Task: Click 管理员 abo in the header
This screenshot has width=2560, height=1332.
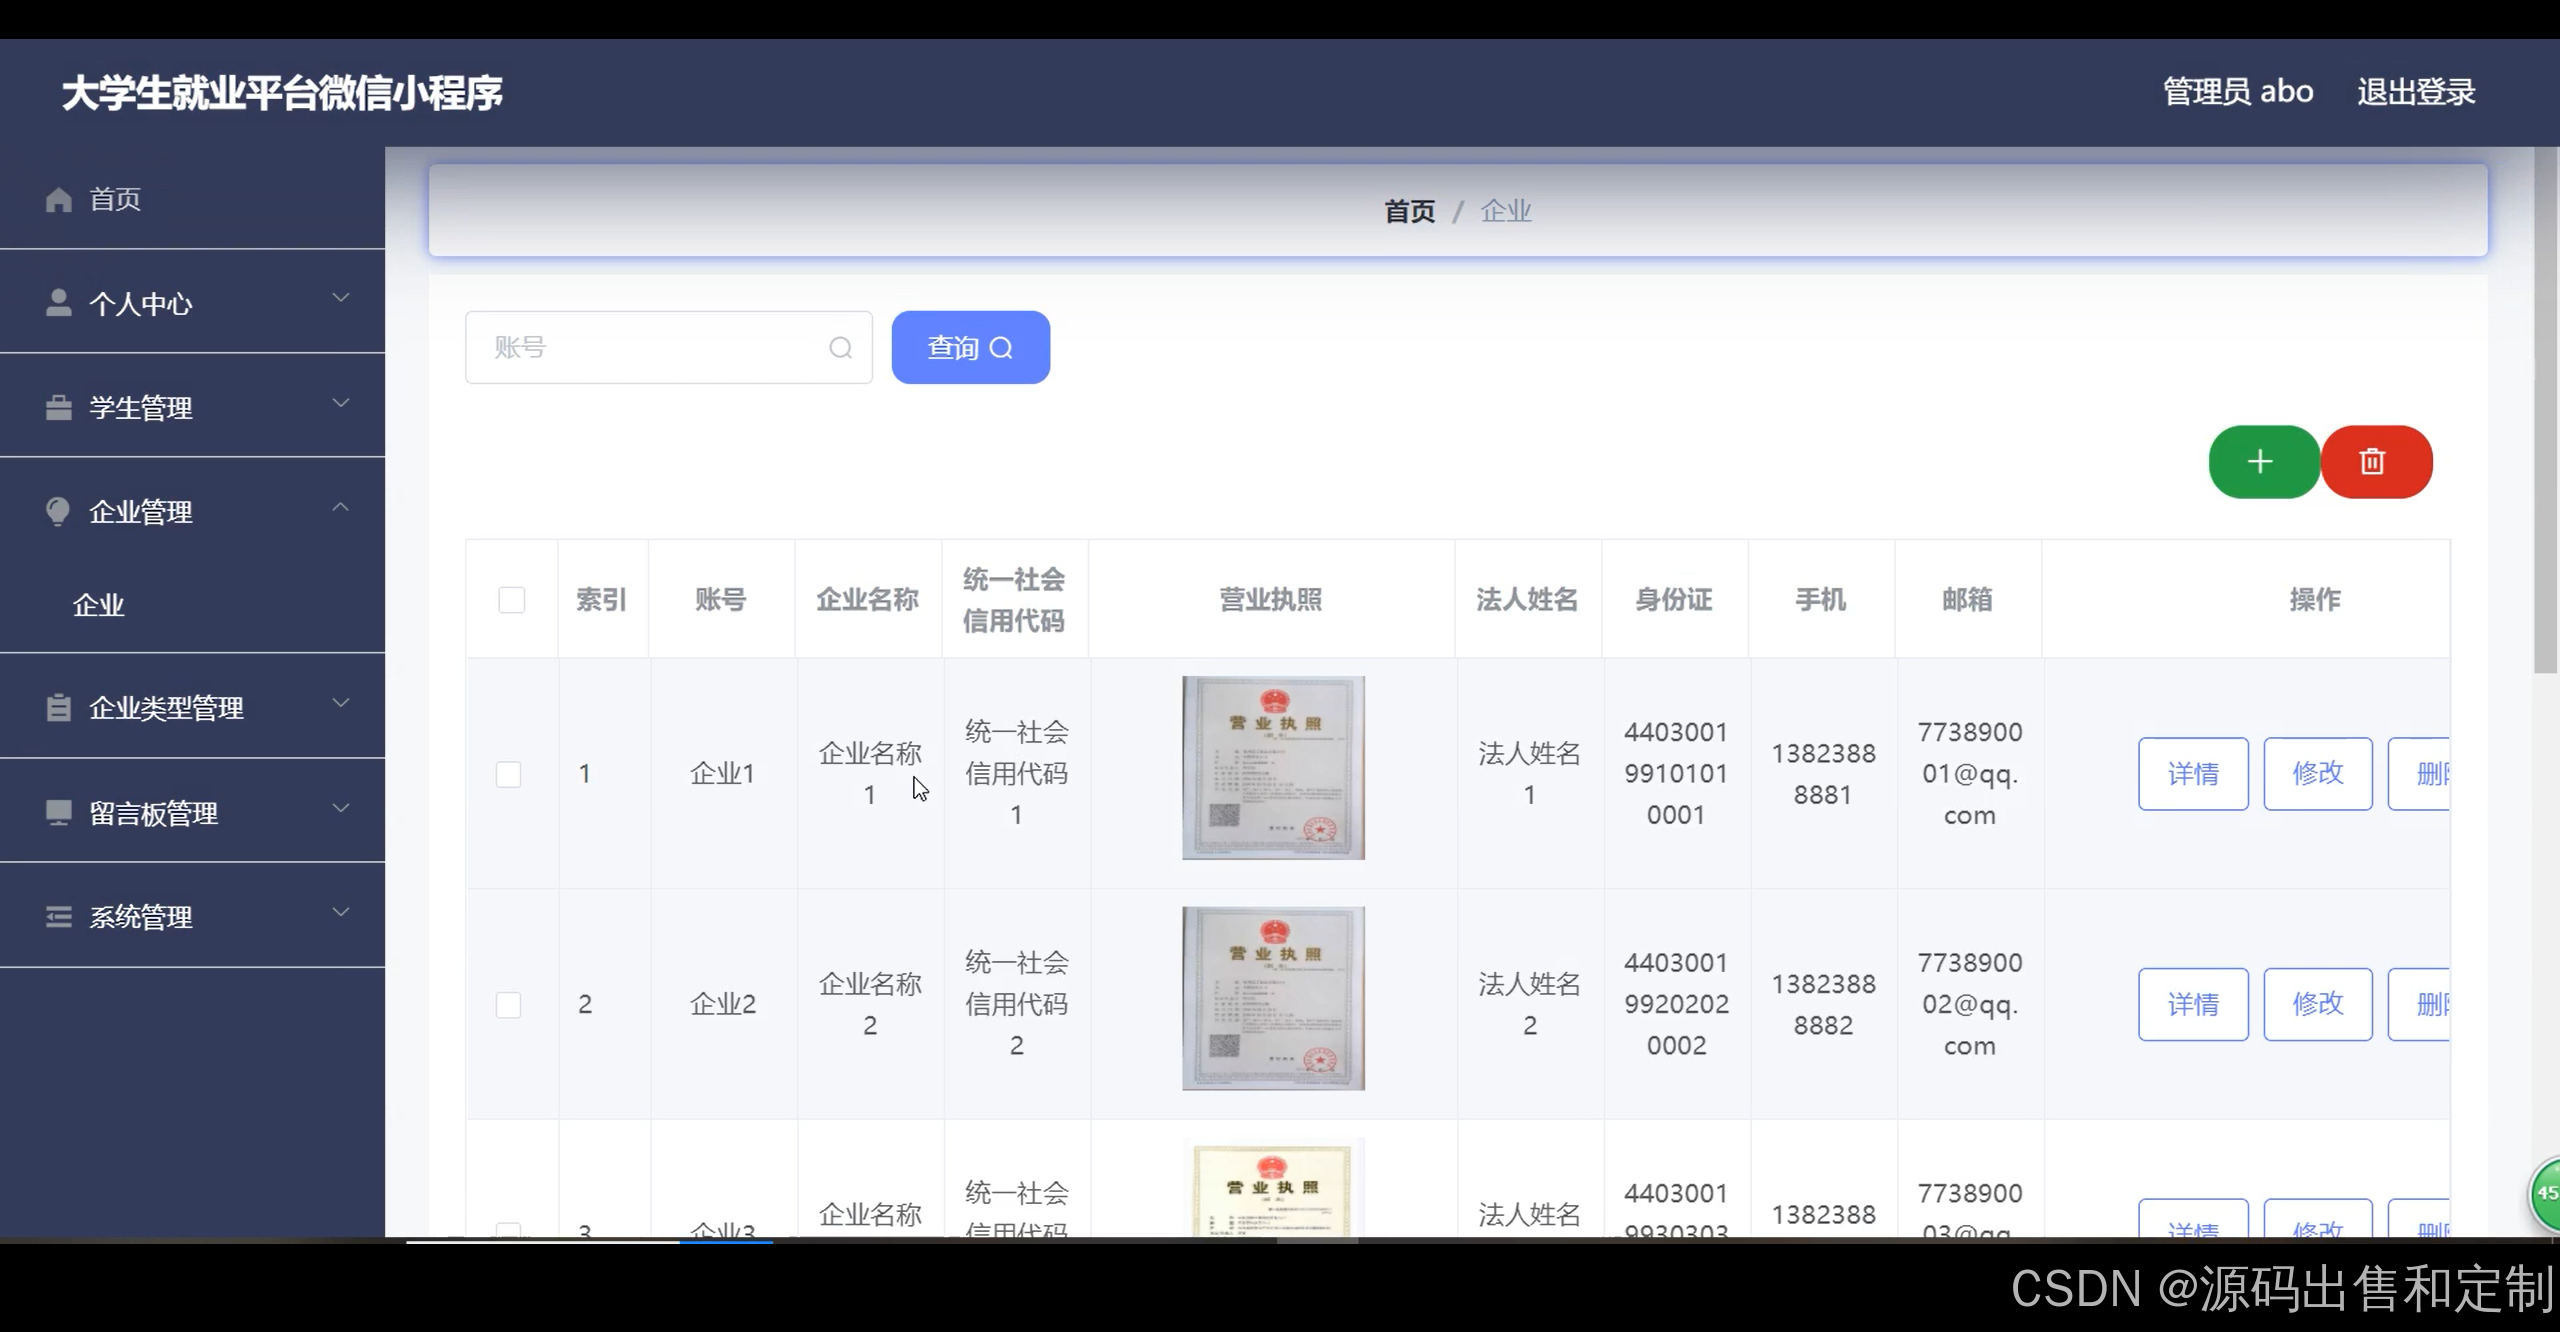Action: click(2238, 92)
